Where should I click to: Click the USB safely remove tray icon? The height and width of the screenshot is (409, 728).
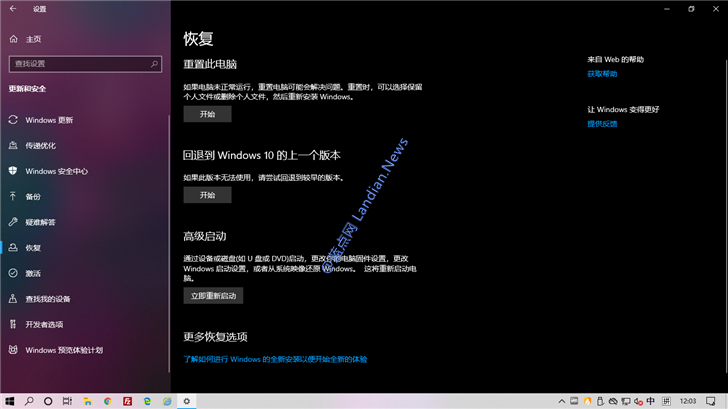pos(600,401)
